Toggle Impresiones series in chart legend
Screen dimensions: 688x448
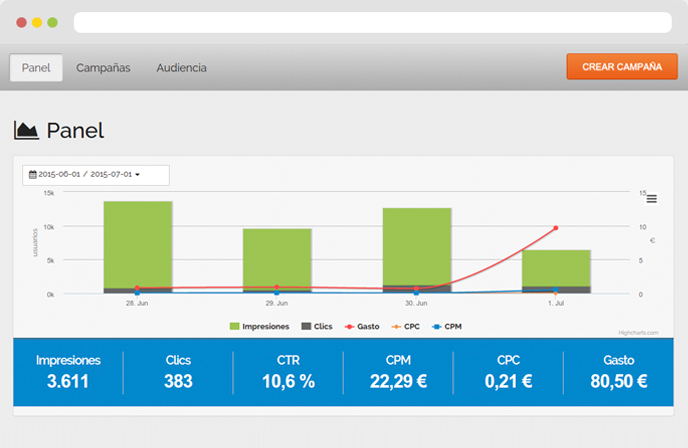tap(260, 326)
